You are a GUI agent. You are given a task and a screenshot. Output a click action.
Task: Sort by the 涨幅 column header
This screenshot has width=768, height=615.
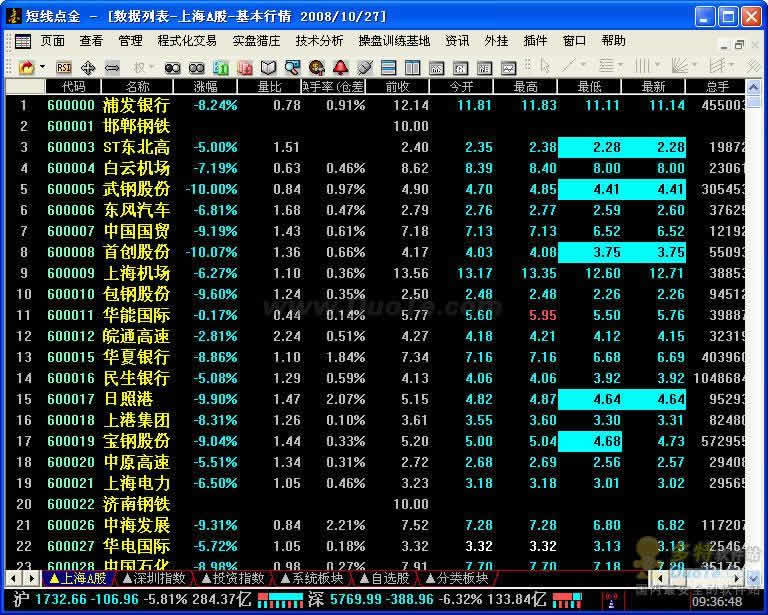205,87
